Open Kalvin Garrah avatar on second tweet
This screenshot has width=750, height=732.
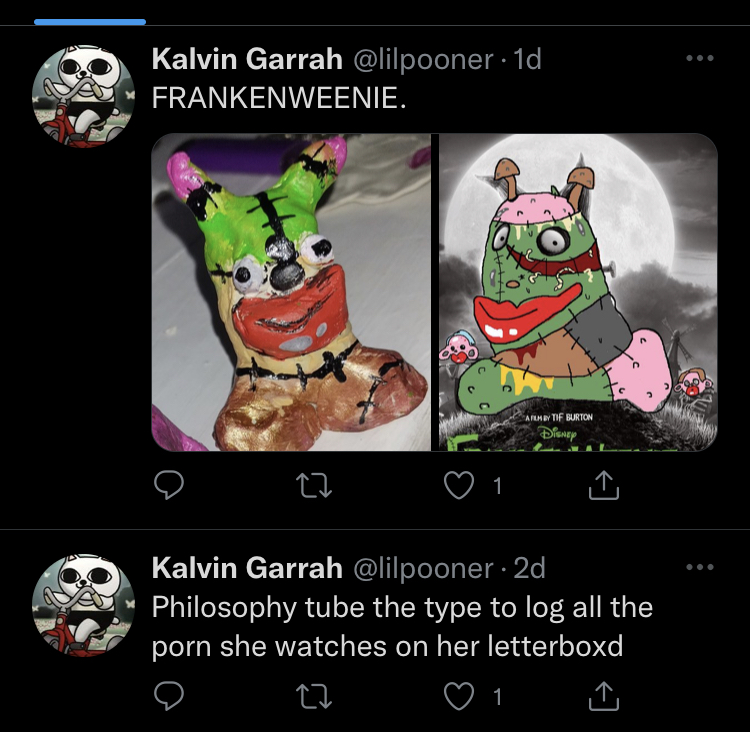tap(83, 605)
